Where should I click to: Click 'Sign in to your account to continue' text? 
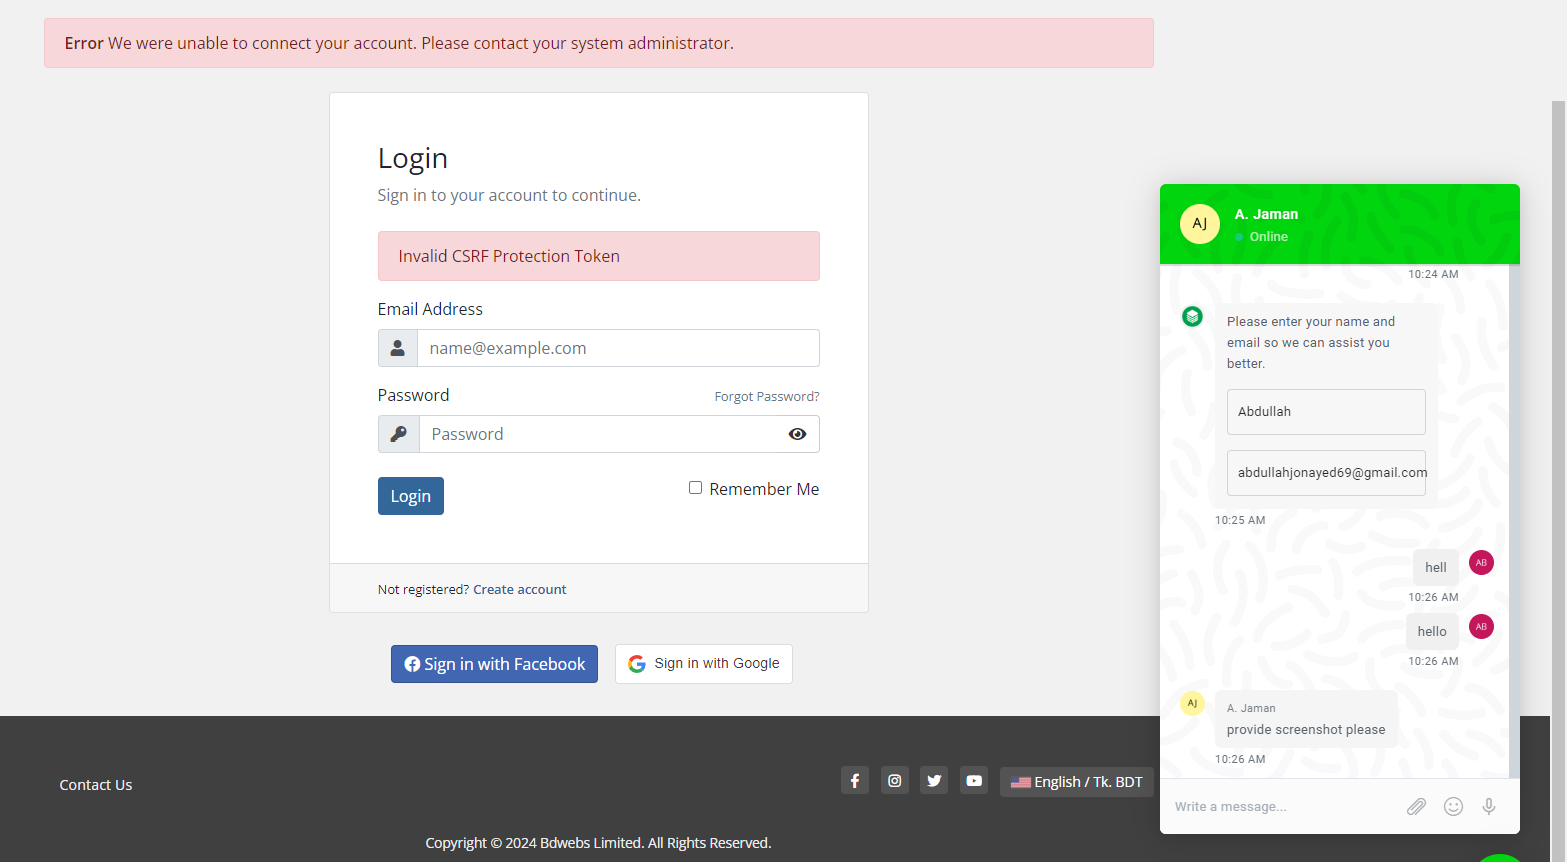coord(509,195)
